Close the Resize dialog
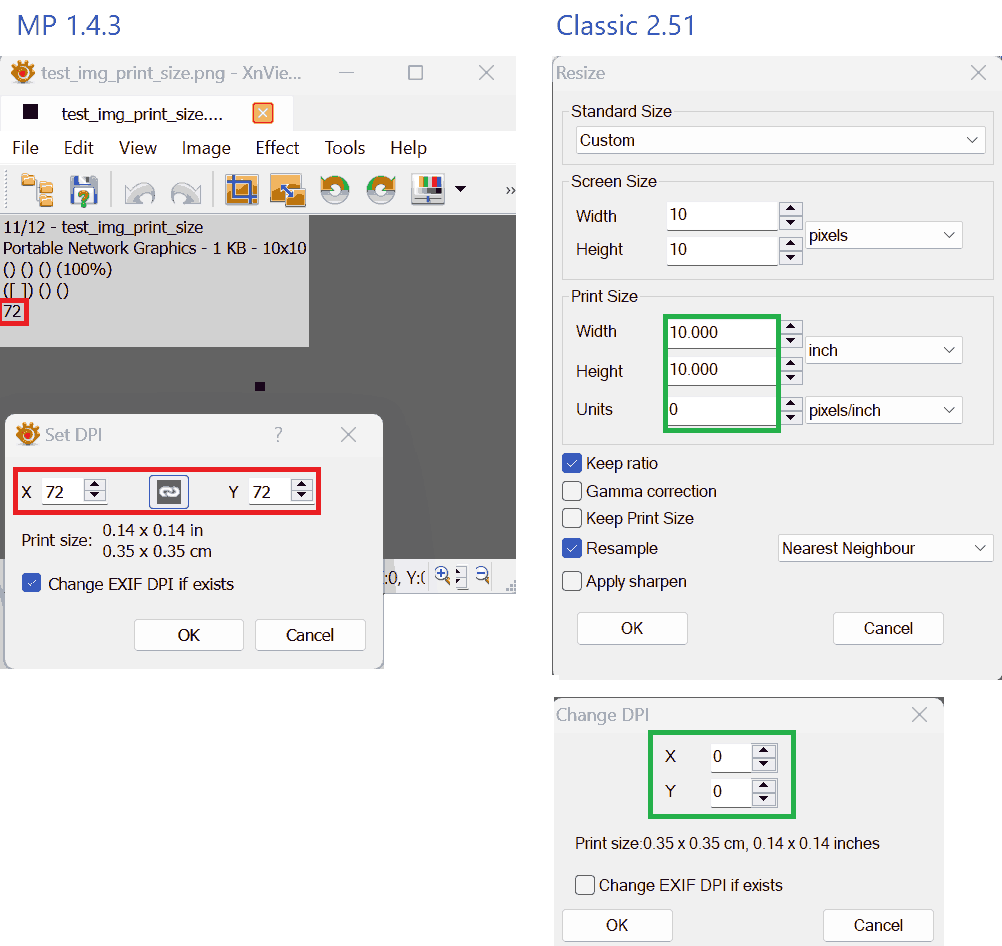This screenshot has height=946, width=1002. (978, 72)
